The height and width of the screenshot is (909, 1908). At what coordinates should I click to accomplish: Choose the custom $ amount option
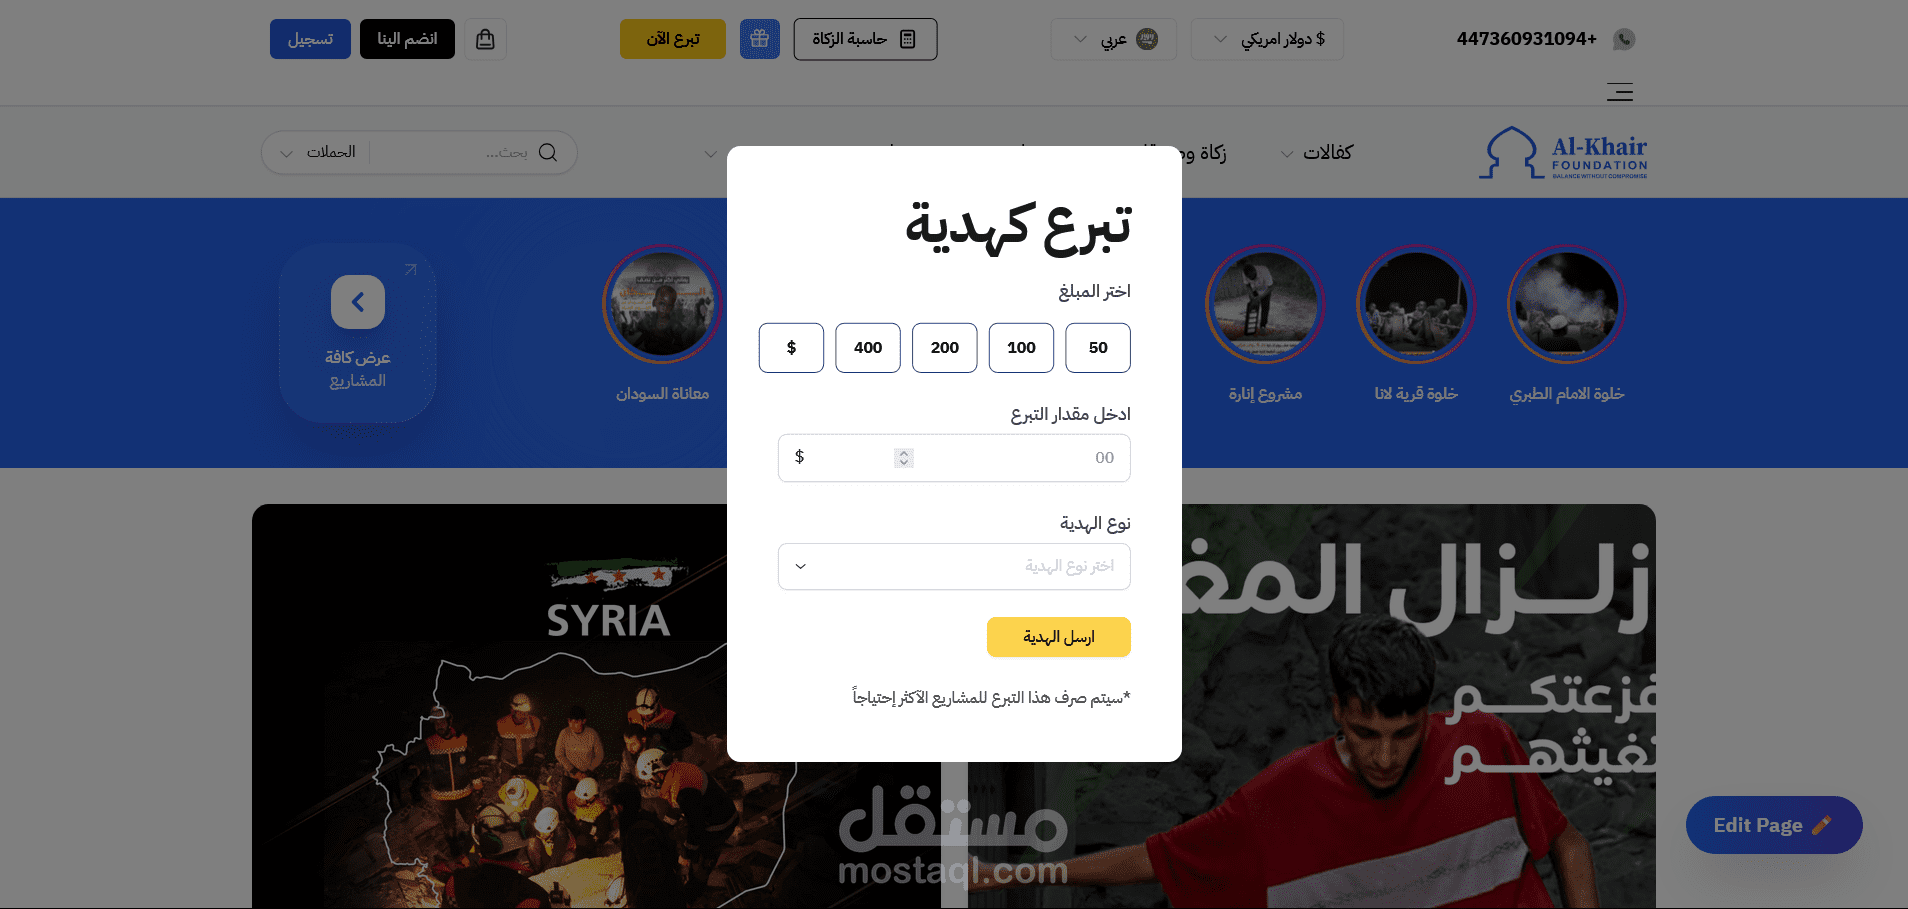(x=791, y=348)
